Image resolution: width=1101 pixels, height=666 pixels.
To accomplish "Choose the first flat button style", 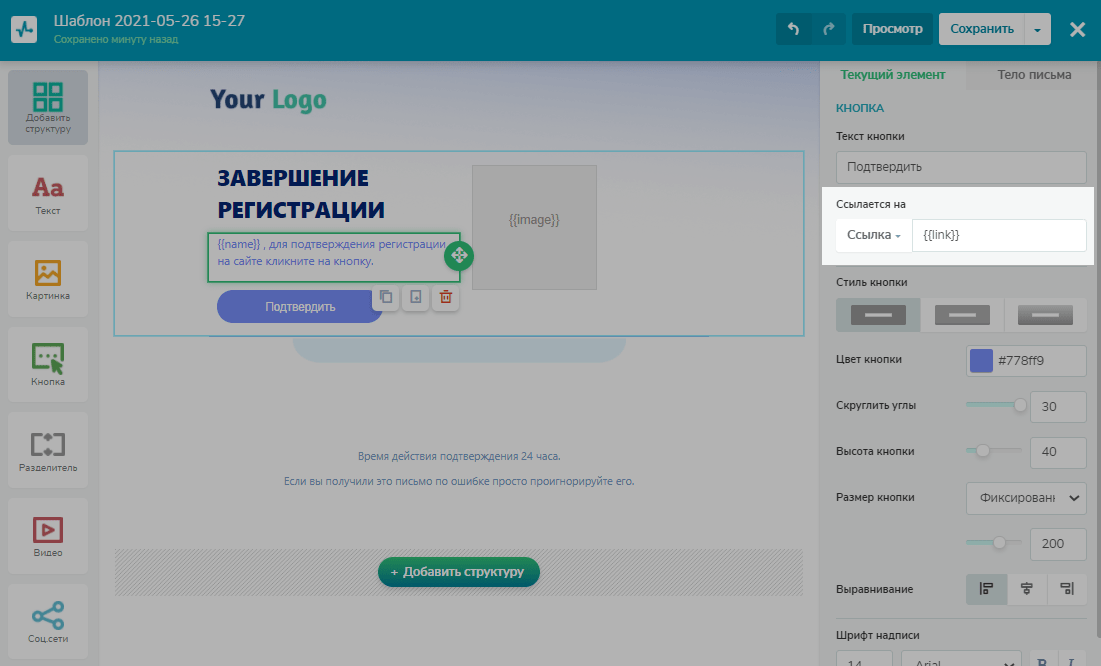I will point(878,315).
